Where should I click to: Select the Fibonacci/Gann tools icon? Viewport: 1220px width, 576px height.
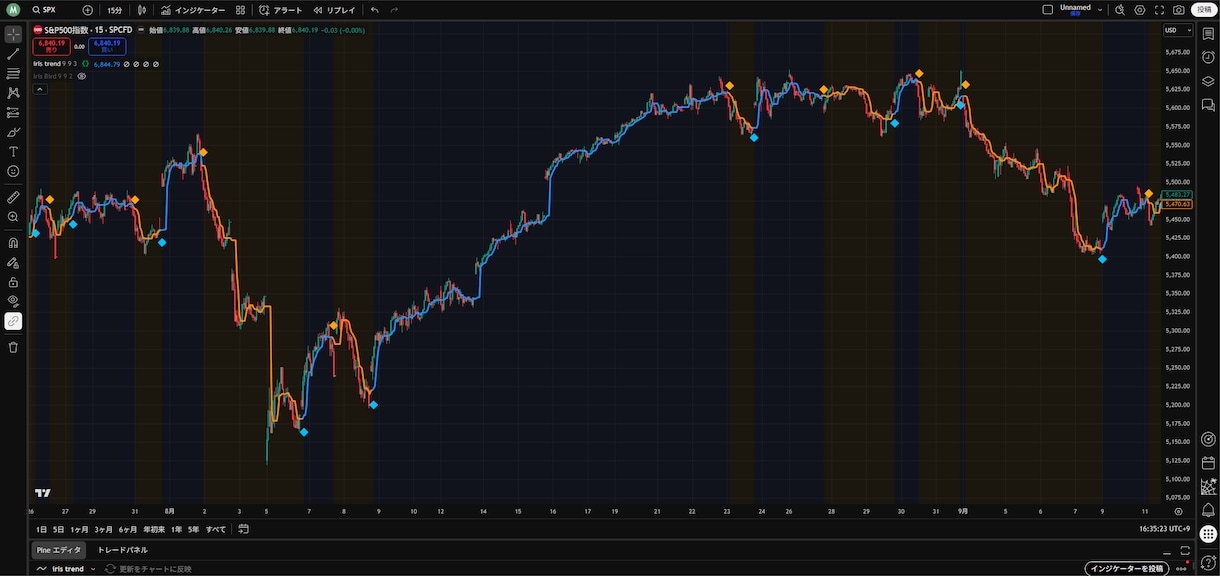pos(13,73)
